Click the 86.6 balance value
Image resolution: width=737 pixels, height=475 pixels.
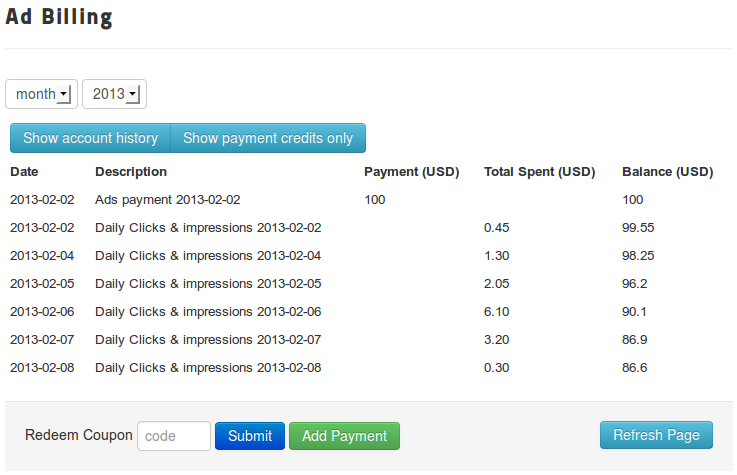coord(634,368)
